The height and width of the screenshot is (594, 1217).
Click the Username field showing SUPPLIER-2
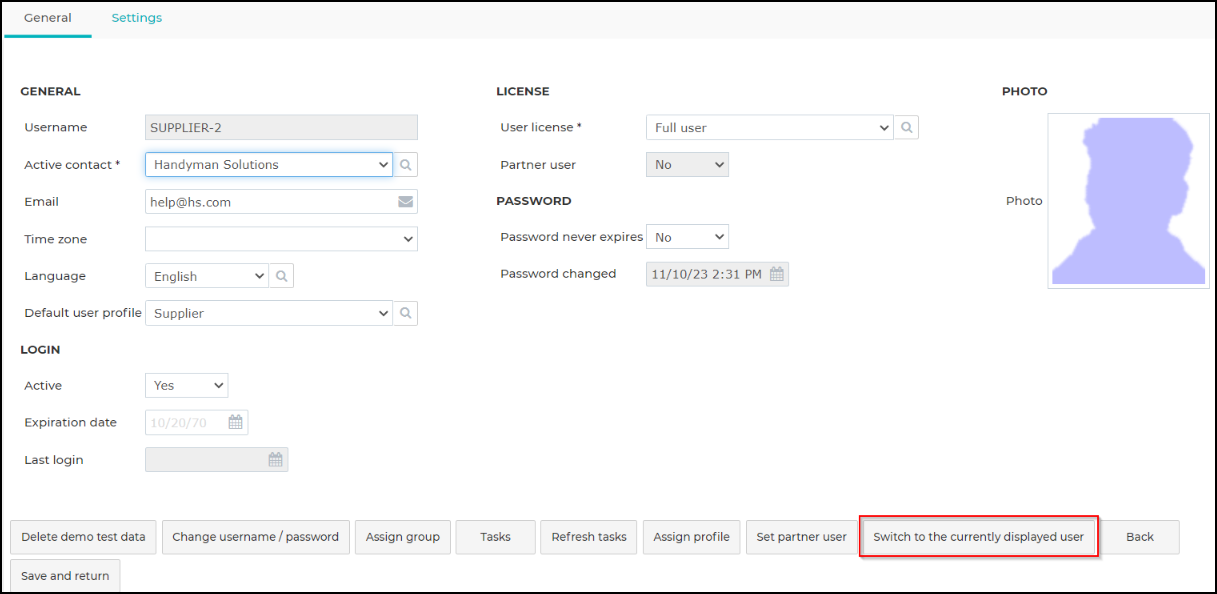point(281,127)
